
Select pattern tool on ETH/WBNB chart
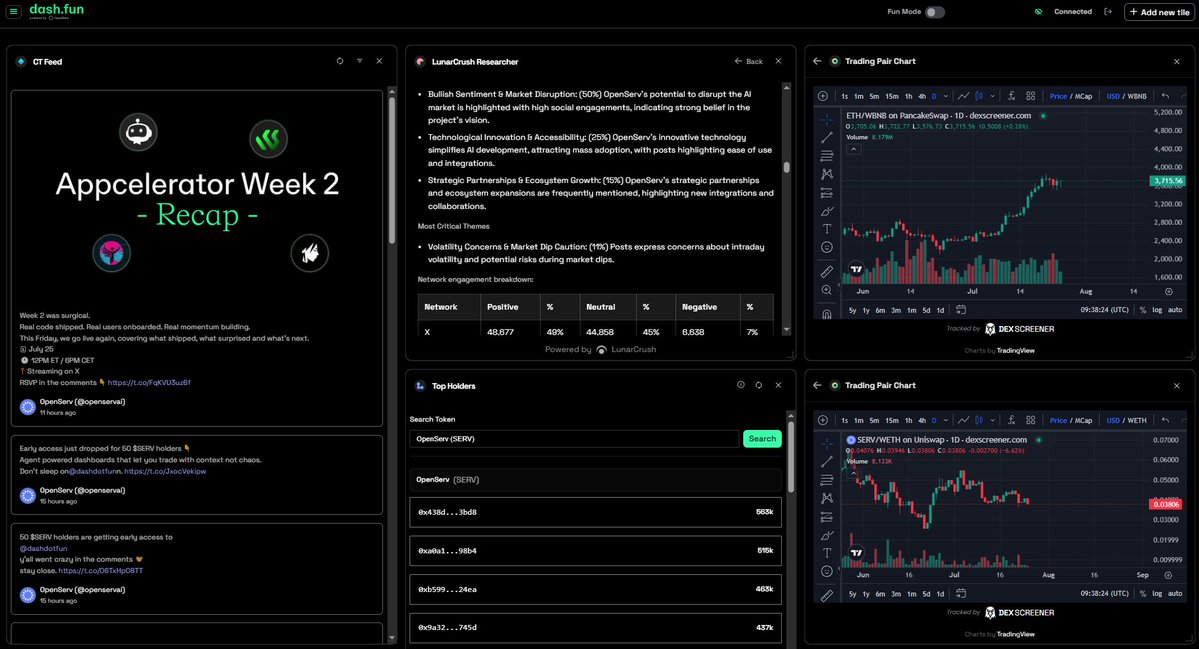(x=827, y=174)
